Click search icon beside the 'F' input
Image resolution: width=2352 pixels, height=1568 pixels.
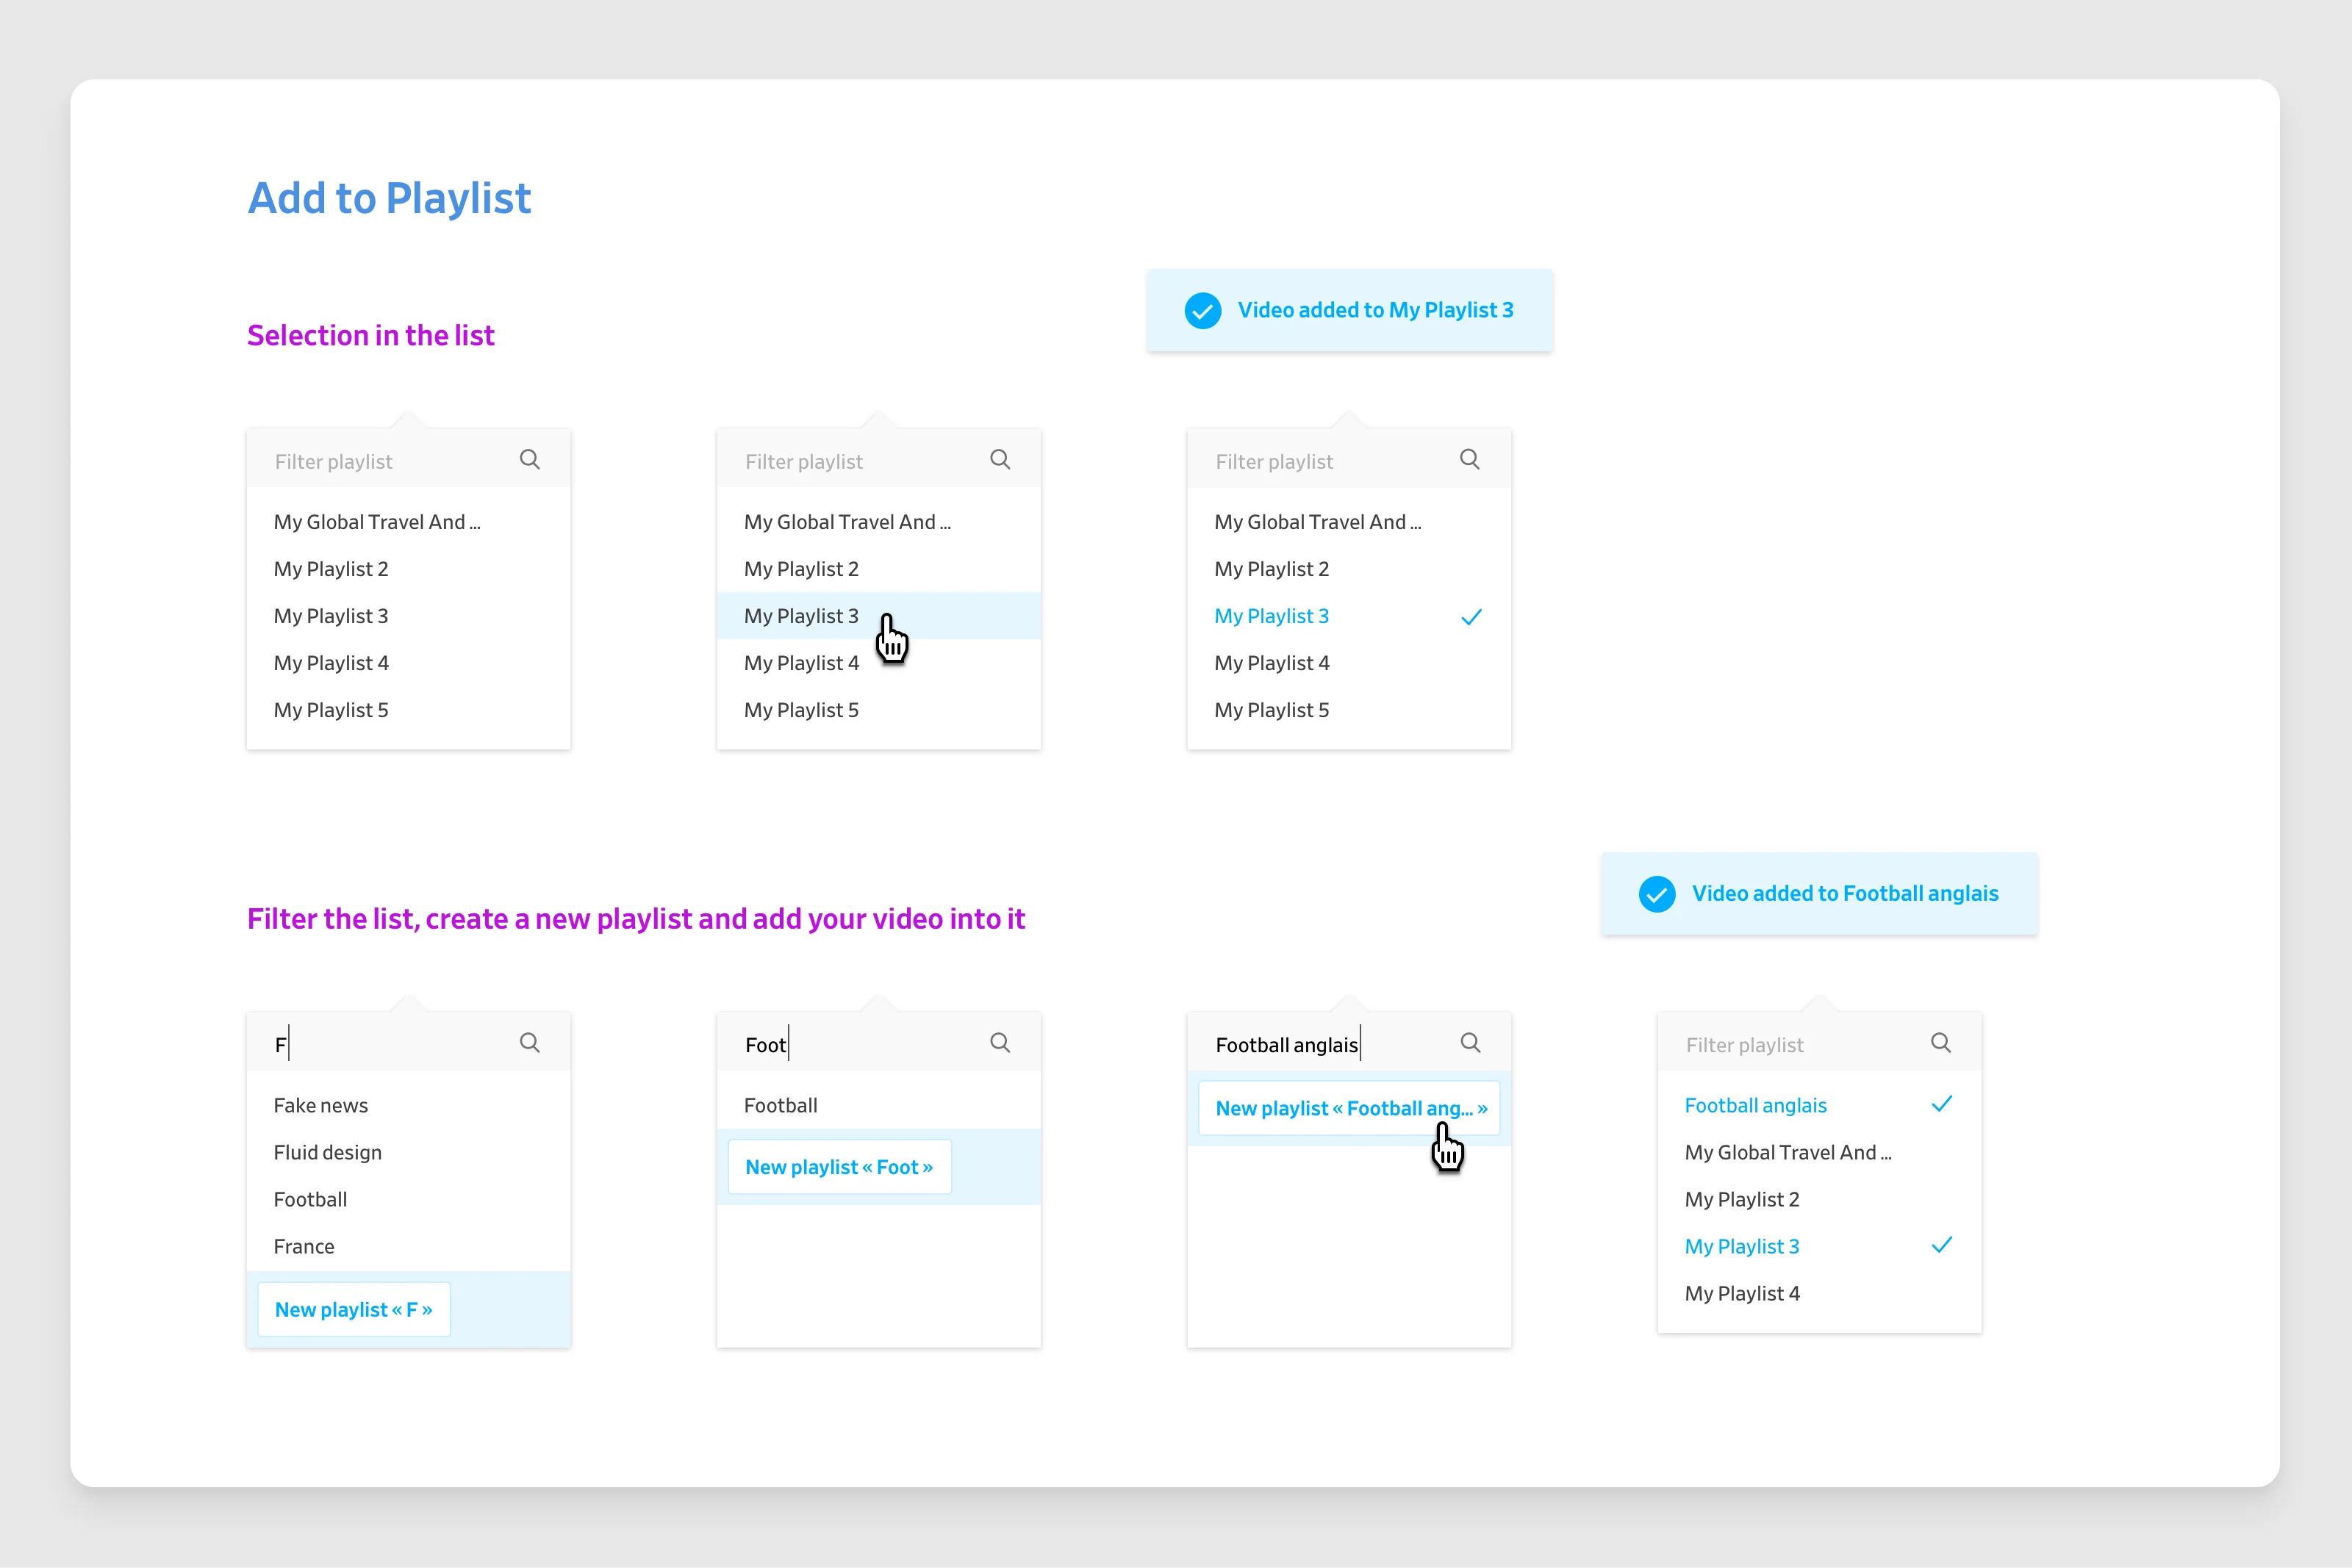tap(530, 1043)
